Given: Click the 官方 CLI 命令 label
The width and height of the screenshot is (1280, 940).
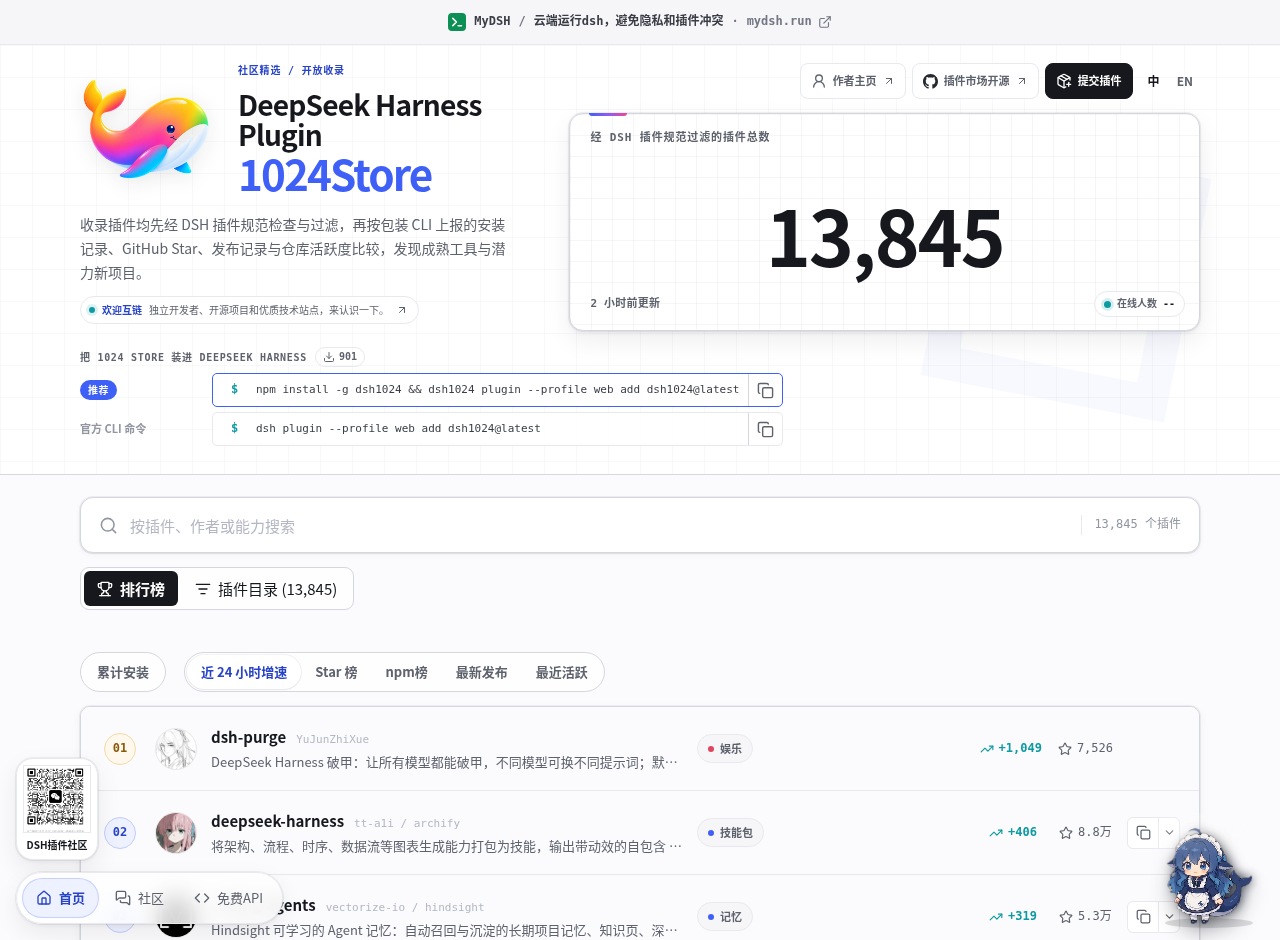Looking at the screenshot, I should click(x=113, y=429).
